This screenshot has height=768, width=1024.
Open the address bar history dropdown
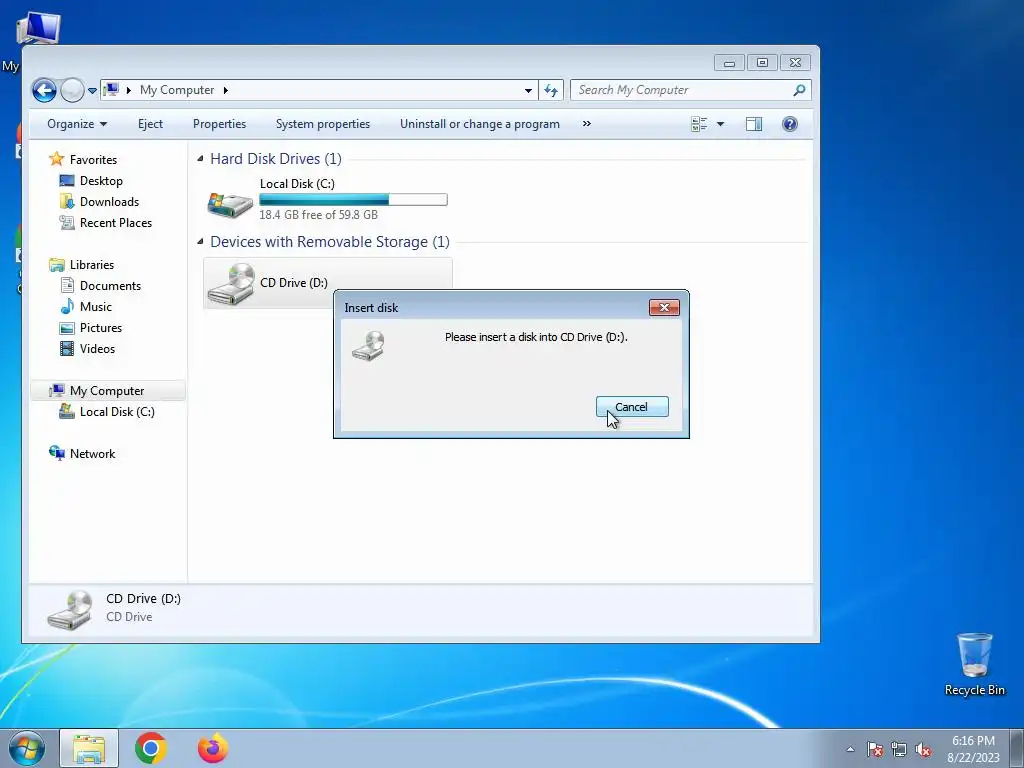click(x=528, y=90)
